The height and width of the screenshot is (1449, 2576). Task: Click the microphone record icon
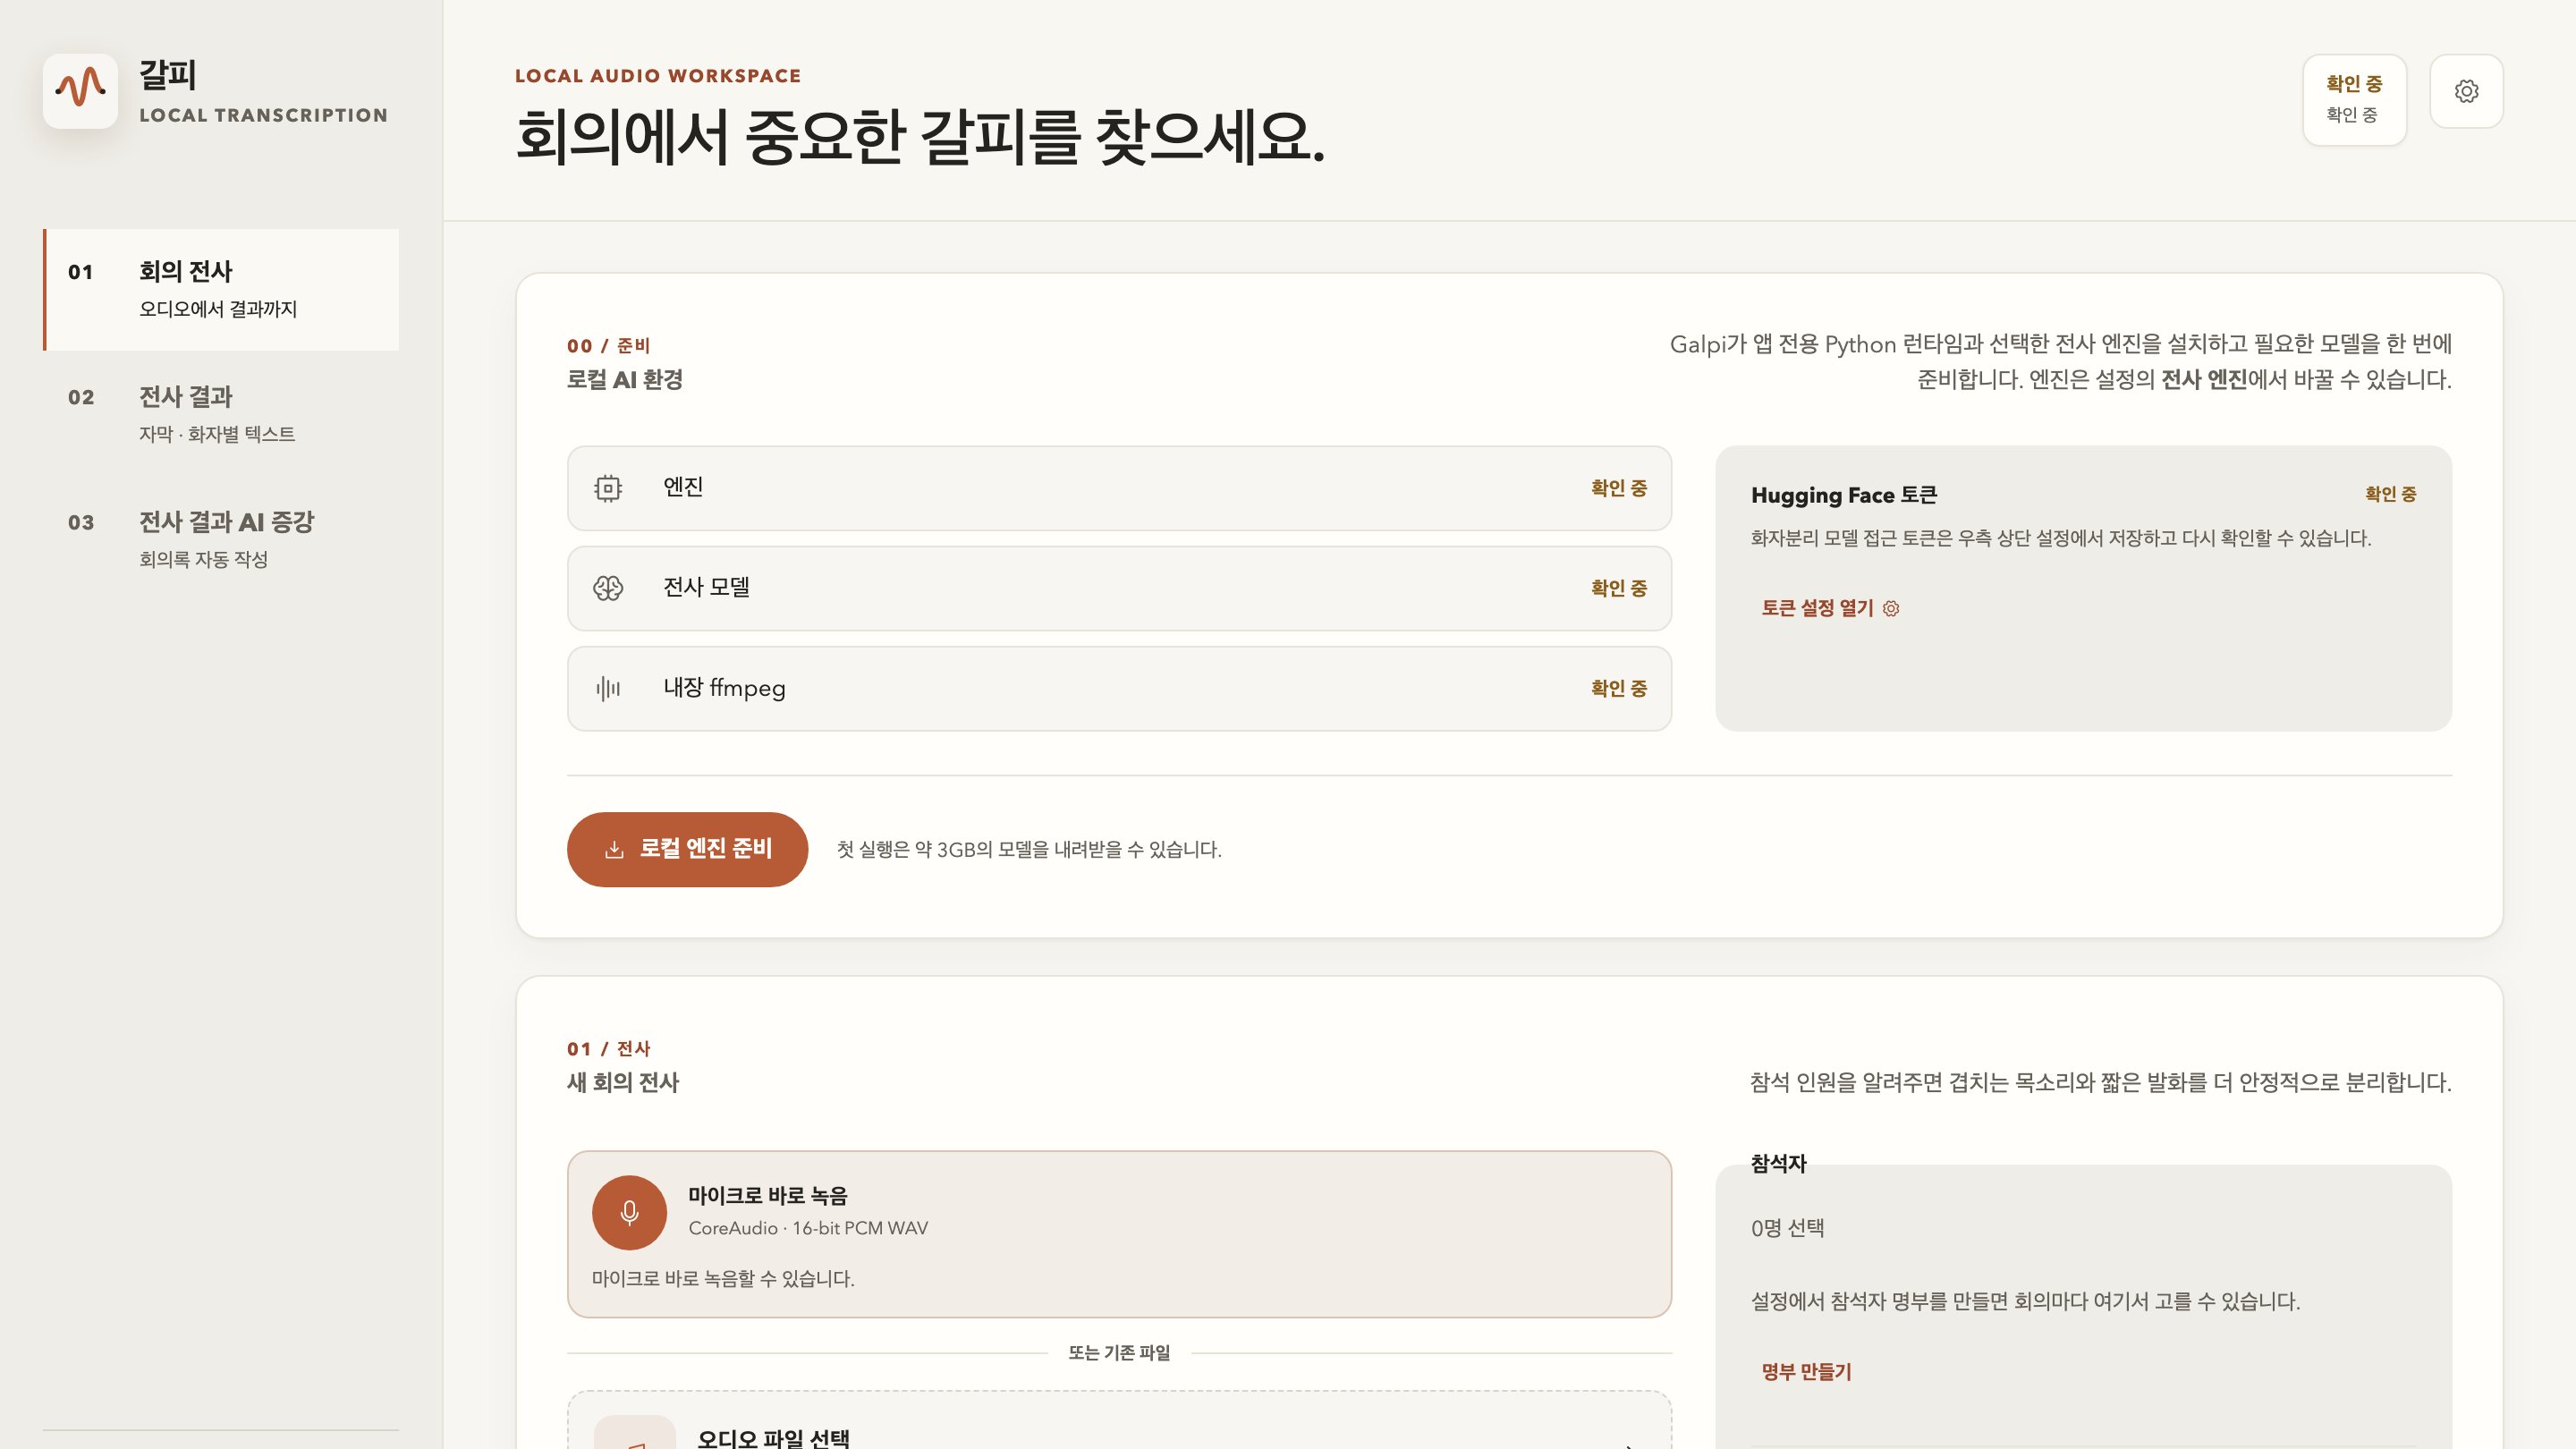629,1212
